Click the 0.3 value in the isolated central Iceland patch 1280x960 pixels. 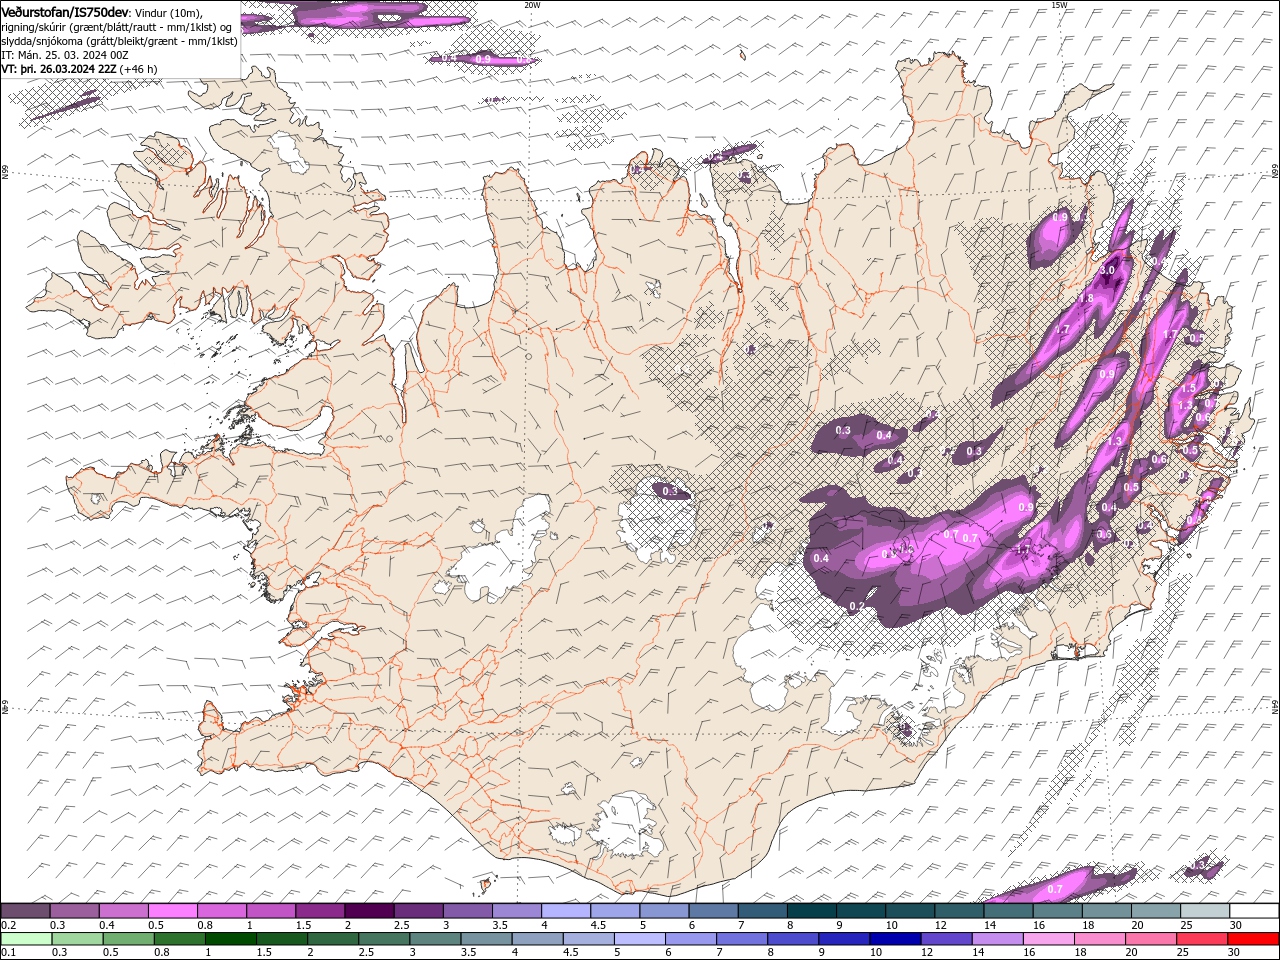coord(670,491)
